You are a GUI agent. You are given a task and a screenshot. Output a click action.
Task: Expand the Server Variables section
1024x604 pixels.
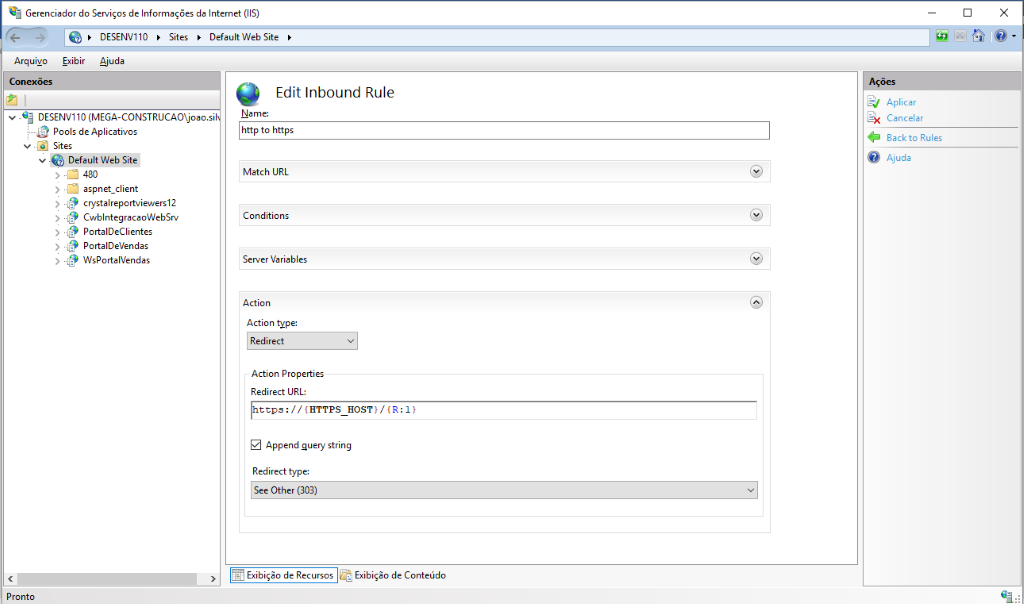[x=756, y=259]
